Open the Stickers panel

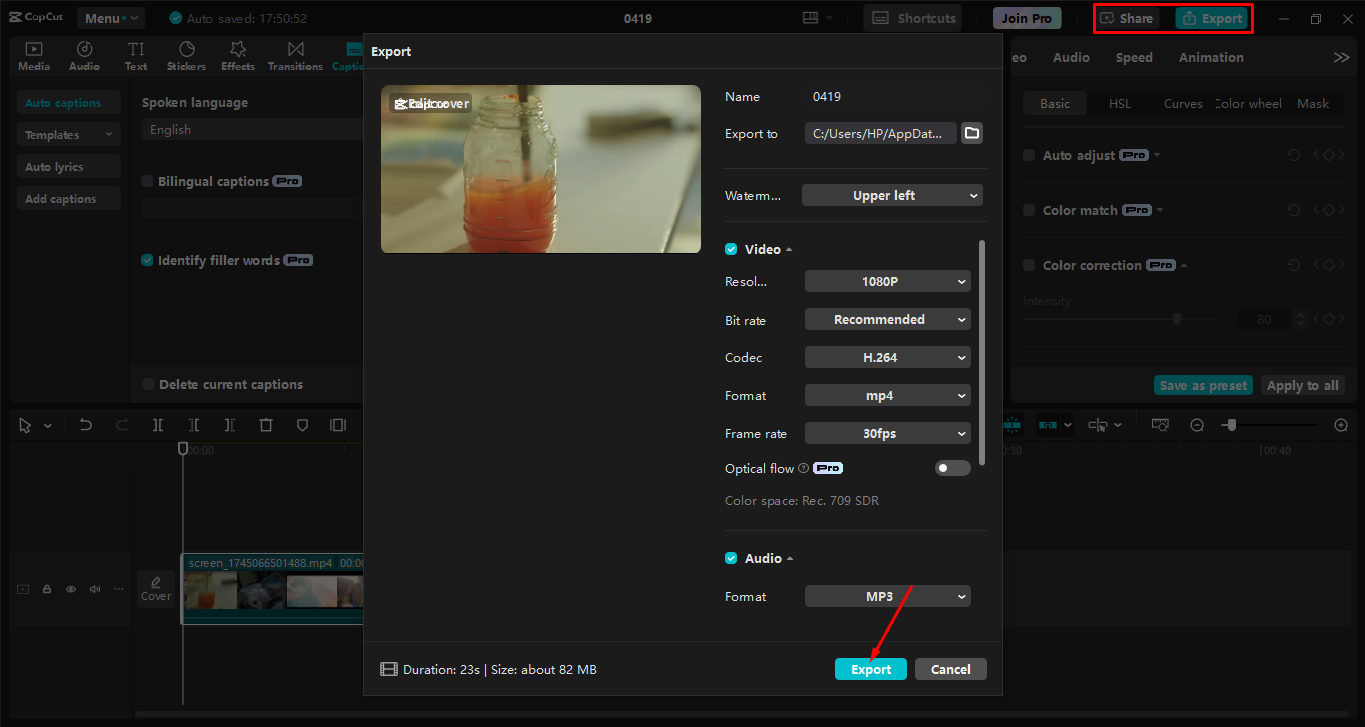click(x=186, y=55)
